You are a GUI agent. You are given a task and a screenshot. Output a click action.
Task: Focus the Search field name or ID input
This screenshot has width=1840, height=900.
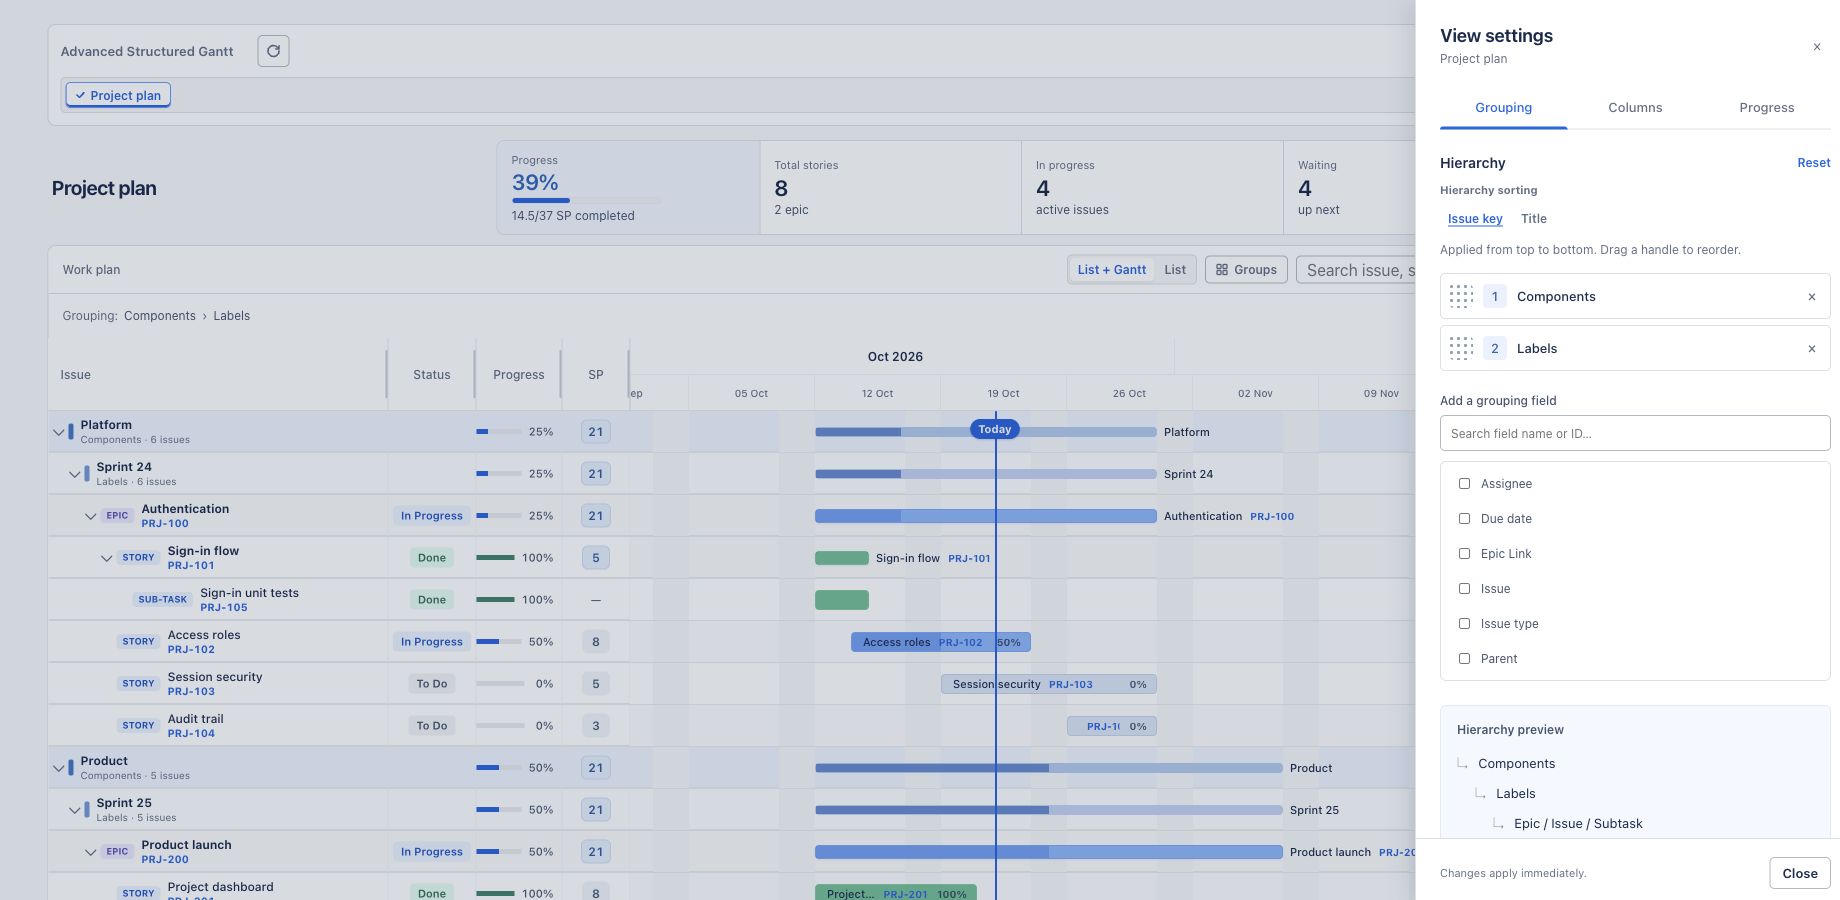click(x=1635, y=433)
